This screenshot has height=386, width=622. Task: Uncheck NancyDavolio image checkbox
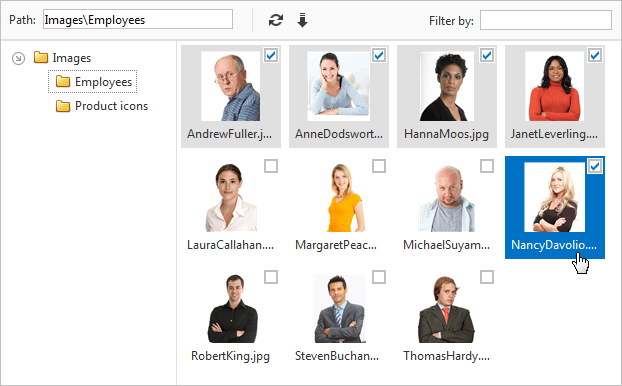(595, 166)
